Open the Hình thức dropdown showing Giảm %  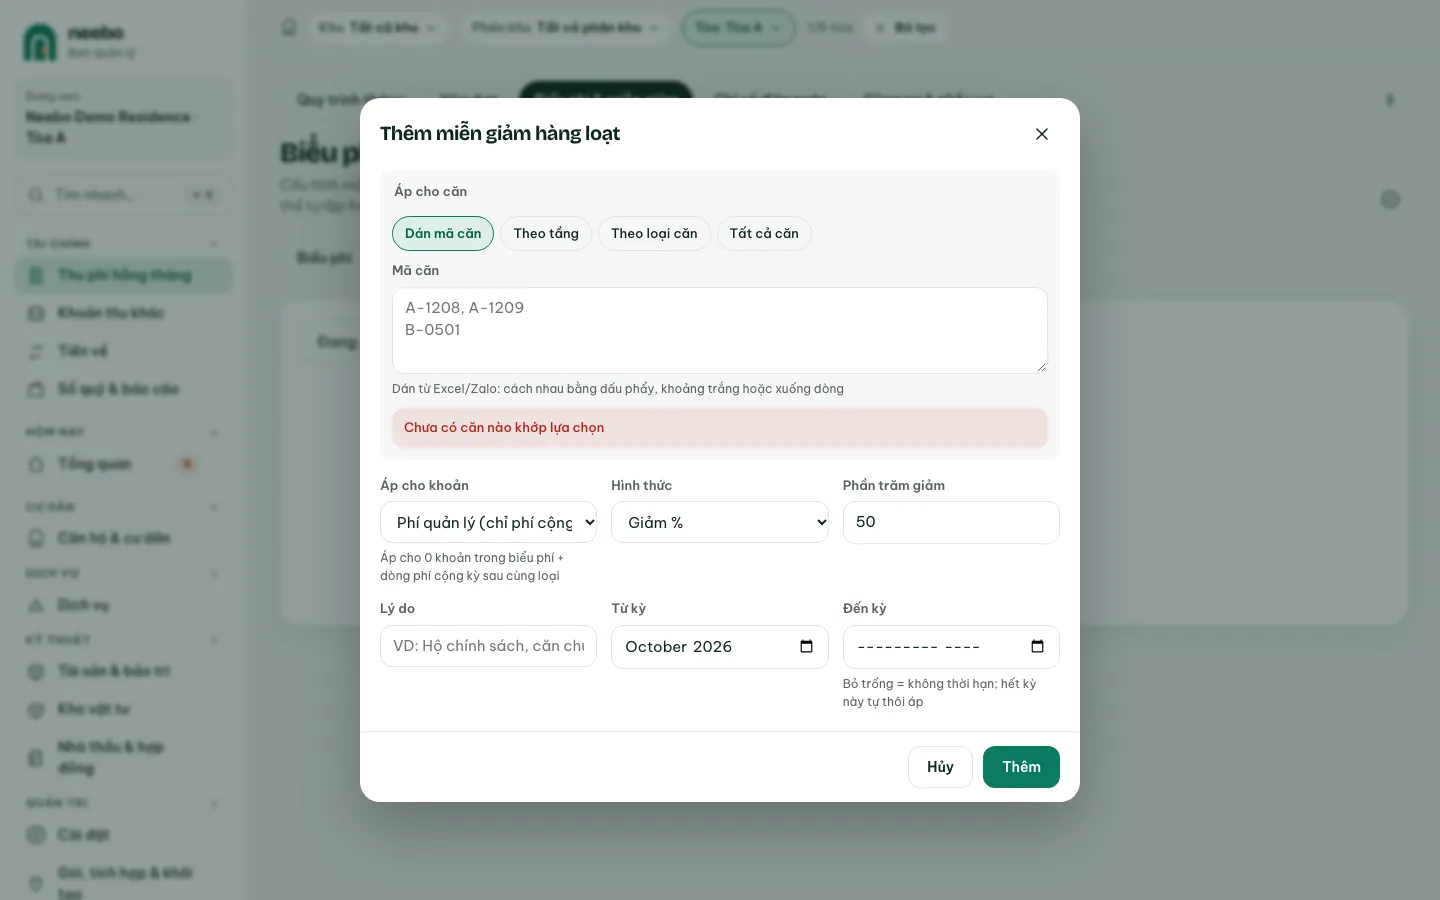click(720, 522)
